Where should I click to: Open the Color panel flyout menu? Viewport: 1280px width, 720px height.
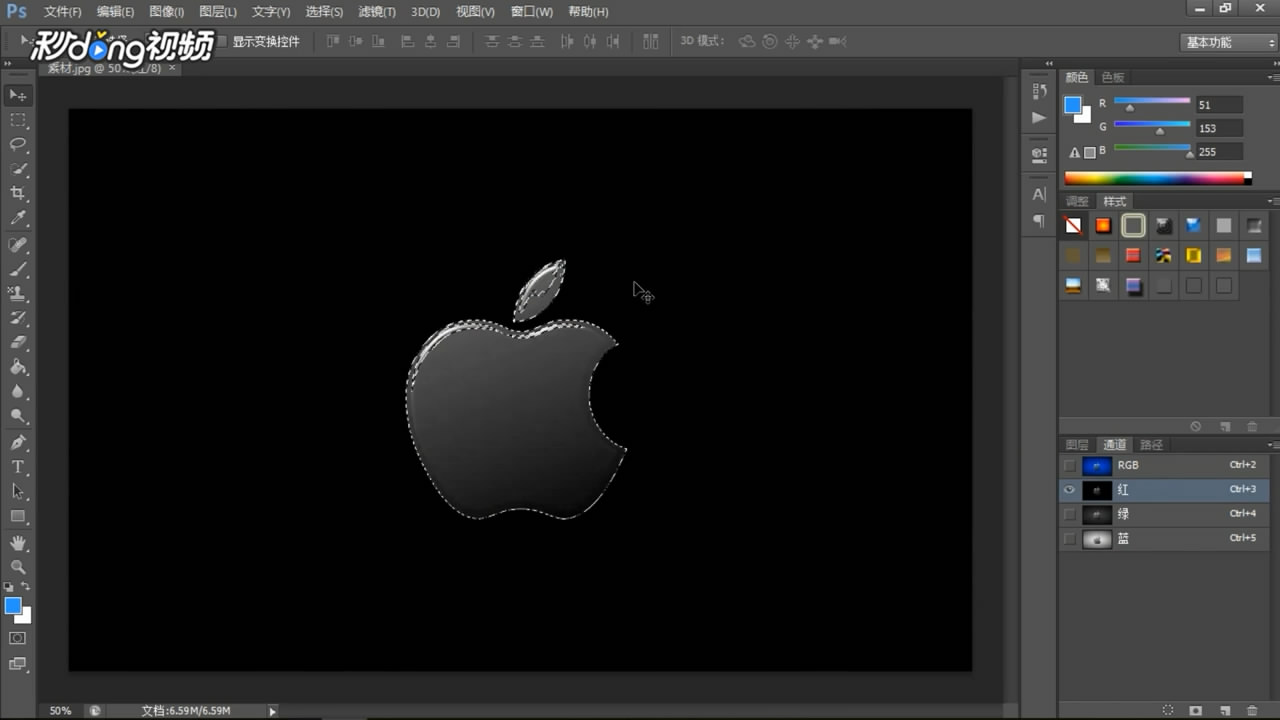1272,77
